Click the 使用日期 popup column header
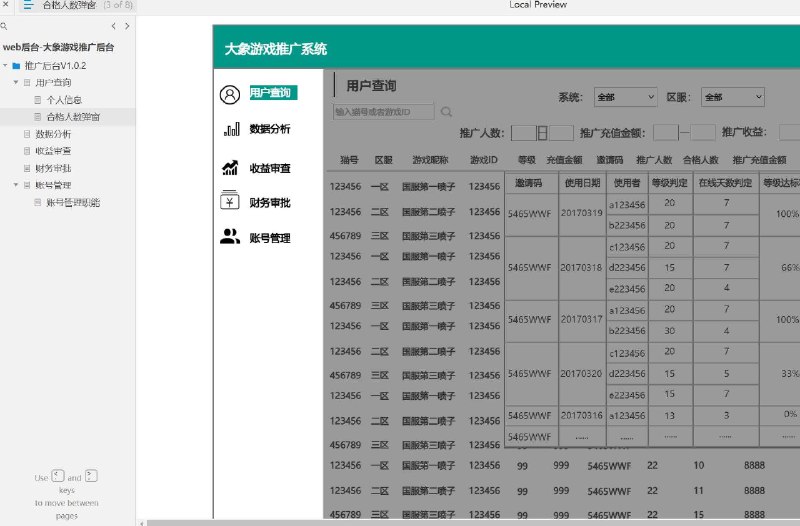Image resolution: width=800 pixels, height=526 pixels. (x=582, y=183)
